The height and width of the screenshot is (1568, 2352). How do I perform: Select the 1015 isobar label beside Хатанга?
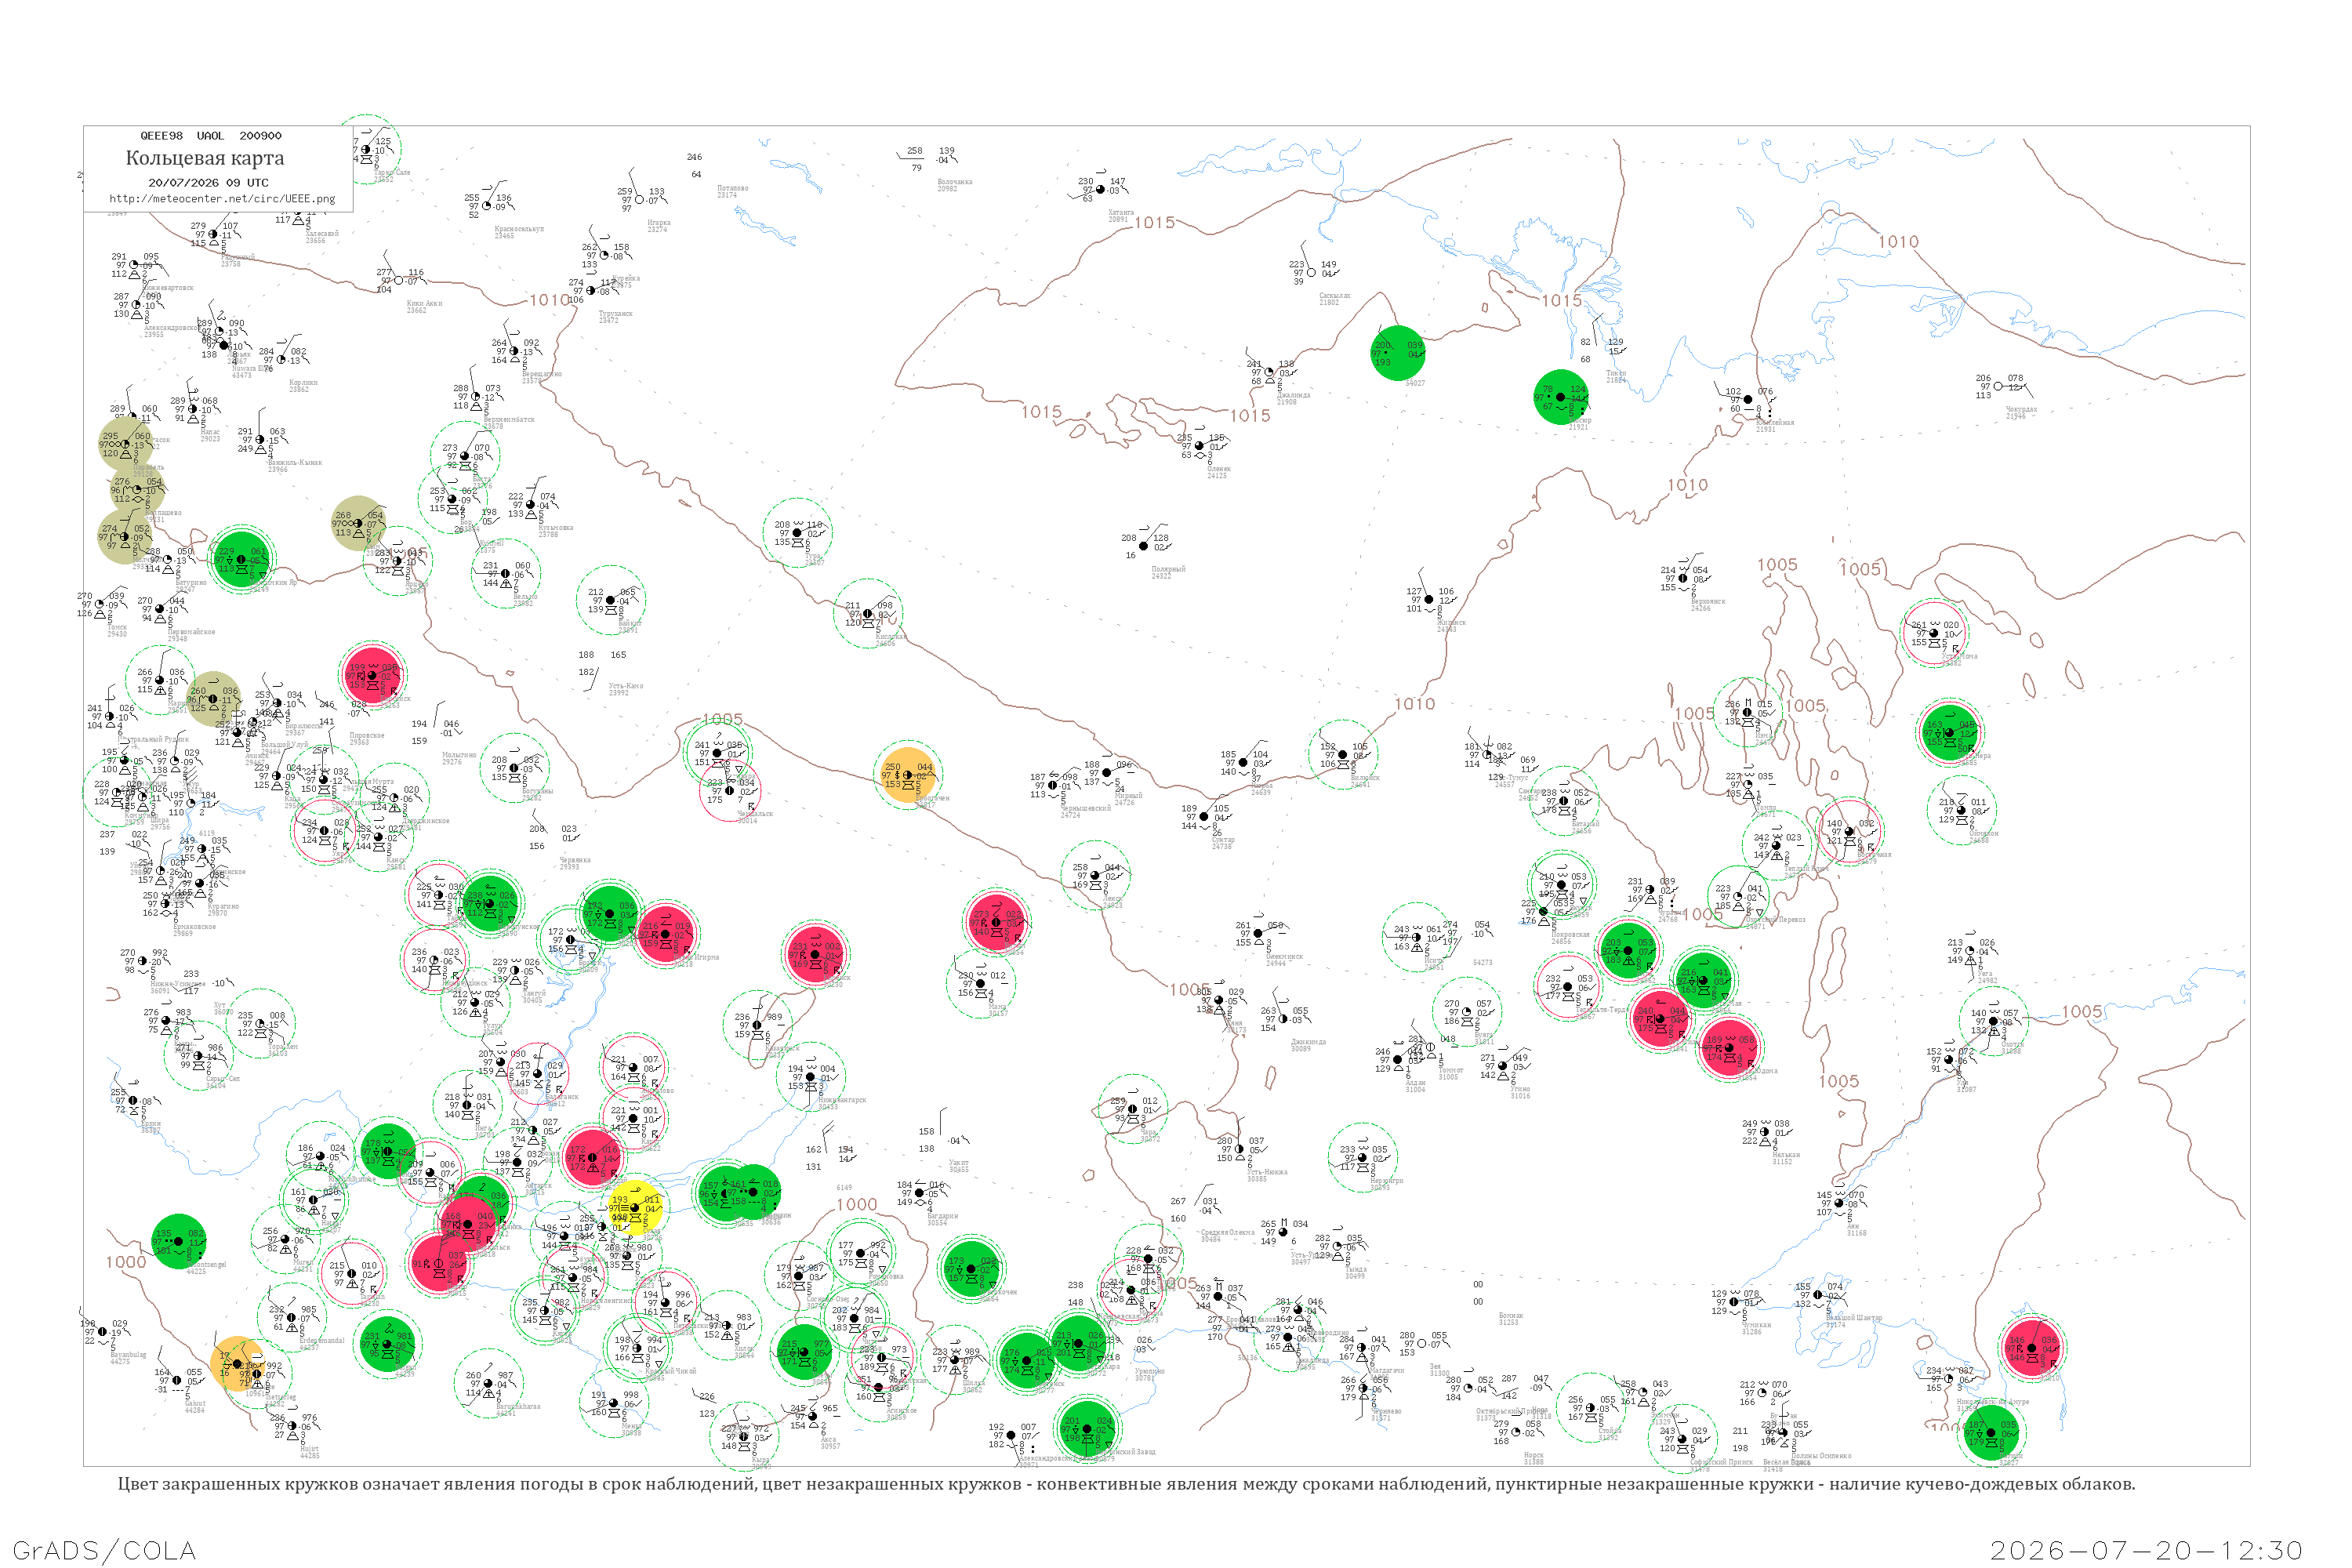click(x=1154, y=223)
